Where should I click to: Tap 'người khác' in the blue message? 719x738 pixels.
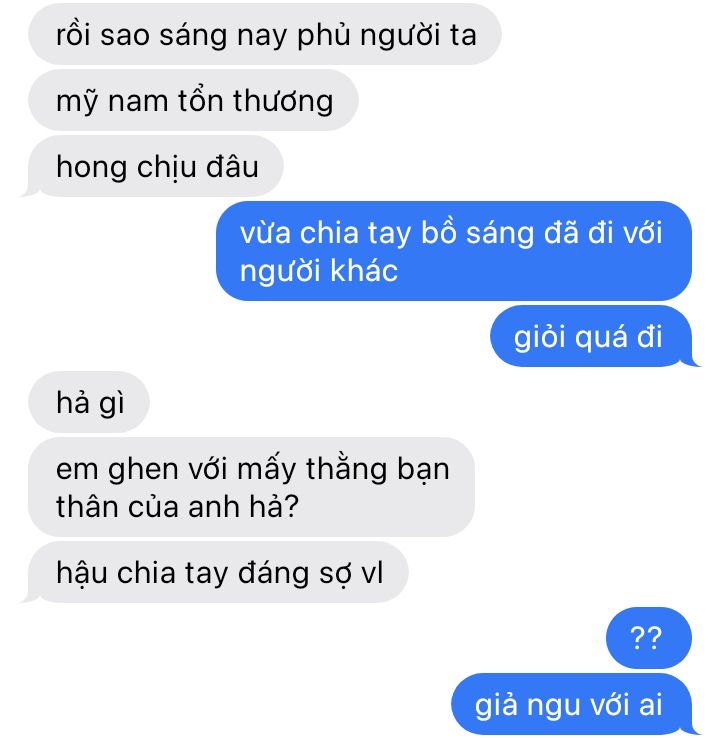pos(319,271)
